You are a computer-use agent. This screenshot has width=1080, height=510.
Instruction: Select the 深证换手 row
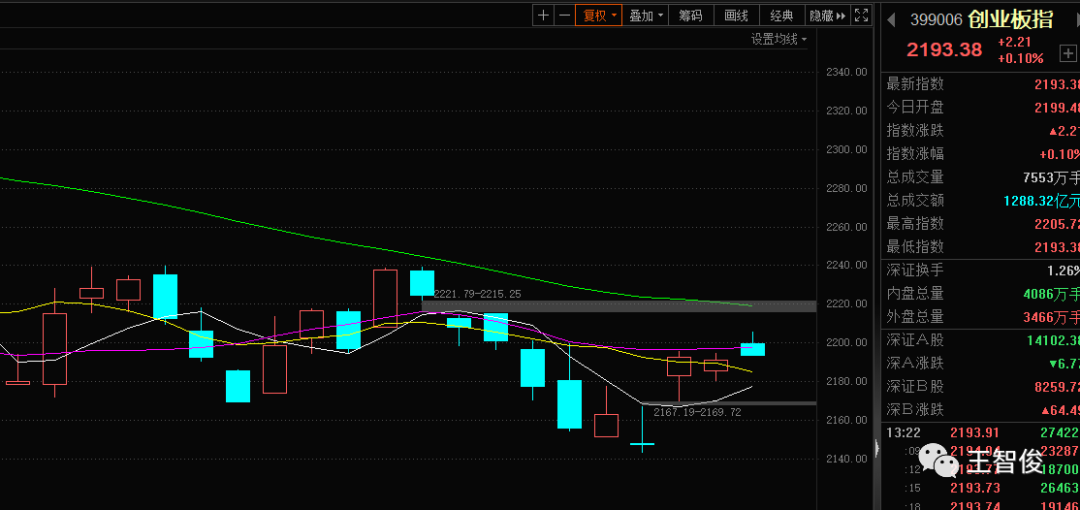(983, 271)
